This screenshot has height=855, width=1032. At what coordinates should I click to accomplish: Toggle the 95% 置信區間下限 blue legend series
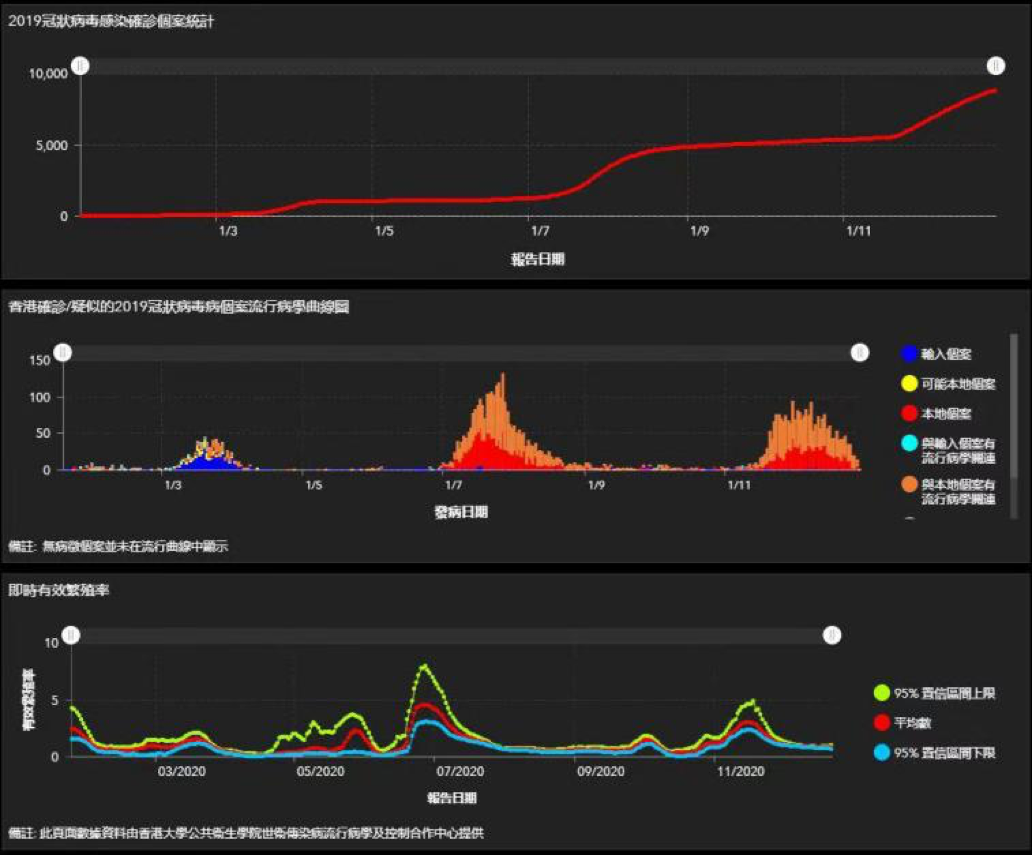coord(881,752)
